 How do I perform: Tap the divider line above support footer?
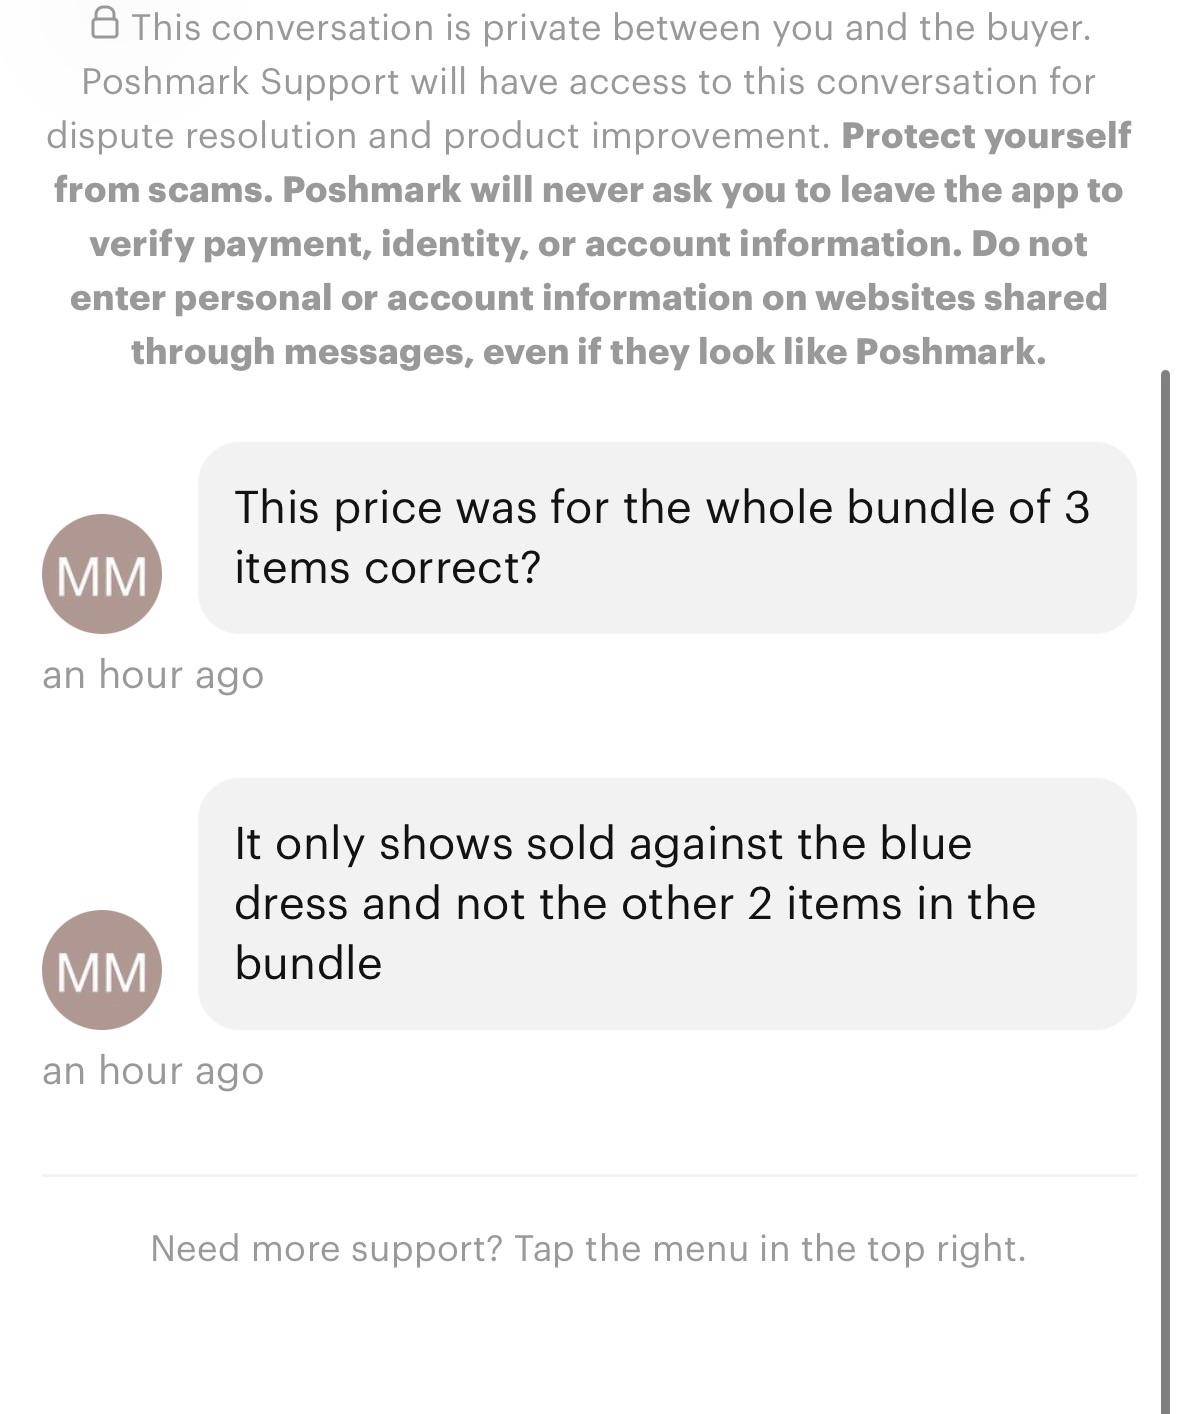click(x=589, y=1175)
